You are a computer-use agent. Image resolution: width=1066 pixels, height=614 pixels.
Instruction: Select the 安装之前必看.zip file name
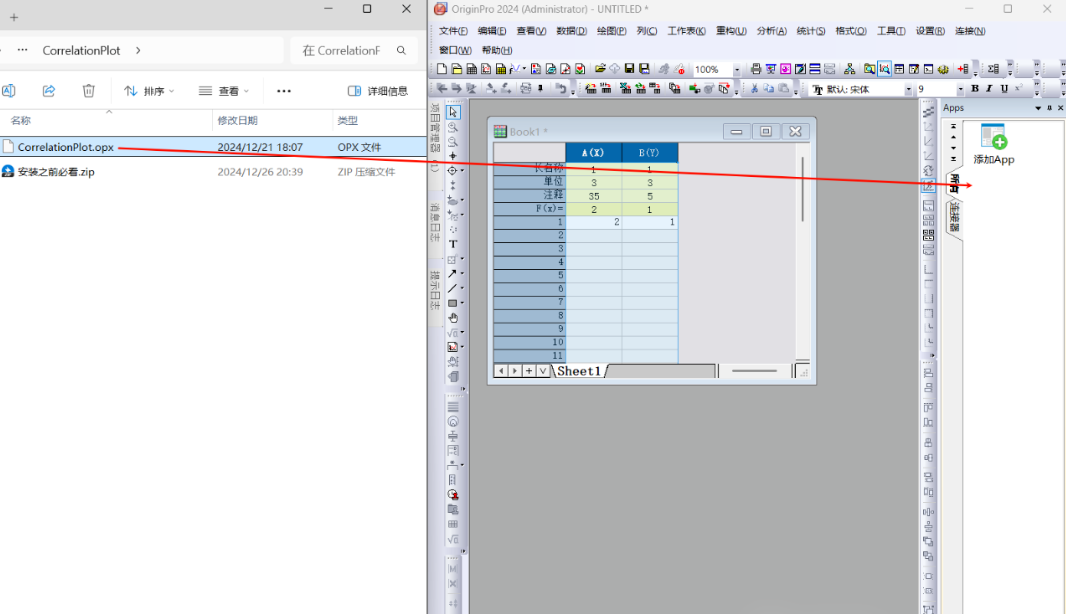point(56,172)
